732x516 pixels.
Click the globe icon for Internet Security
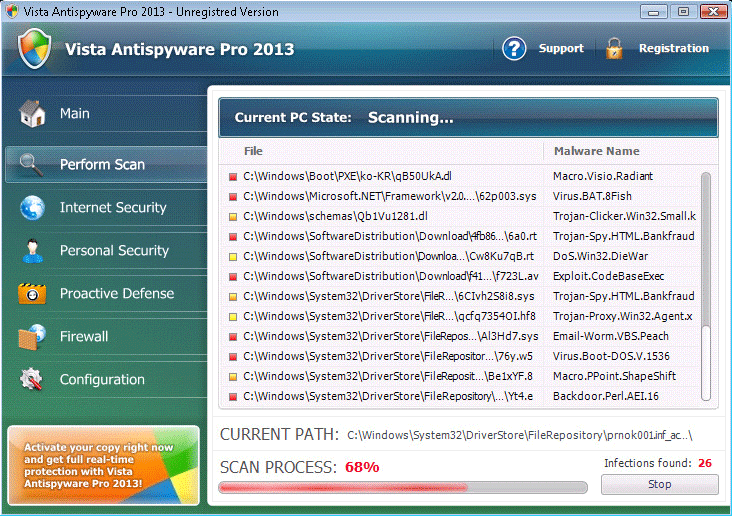[32, 207]
